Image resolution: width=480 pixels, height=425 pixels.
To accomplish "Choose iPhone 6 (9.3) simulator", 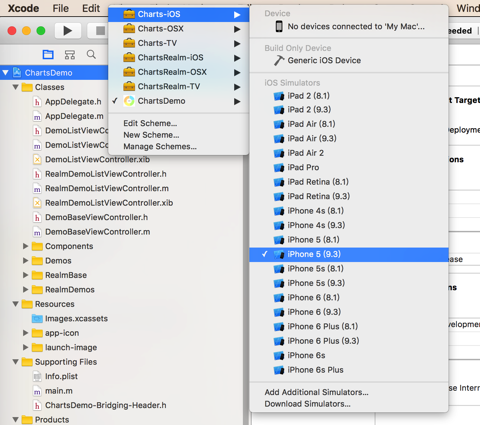I will (349, 312).
